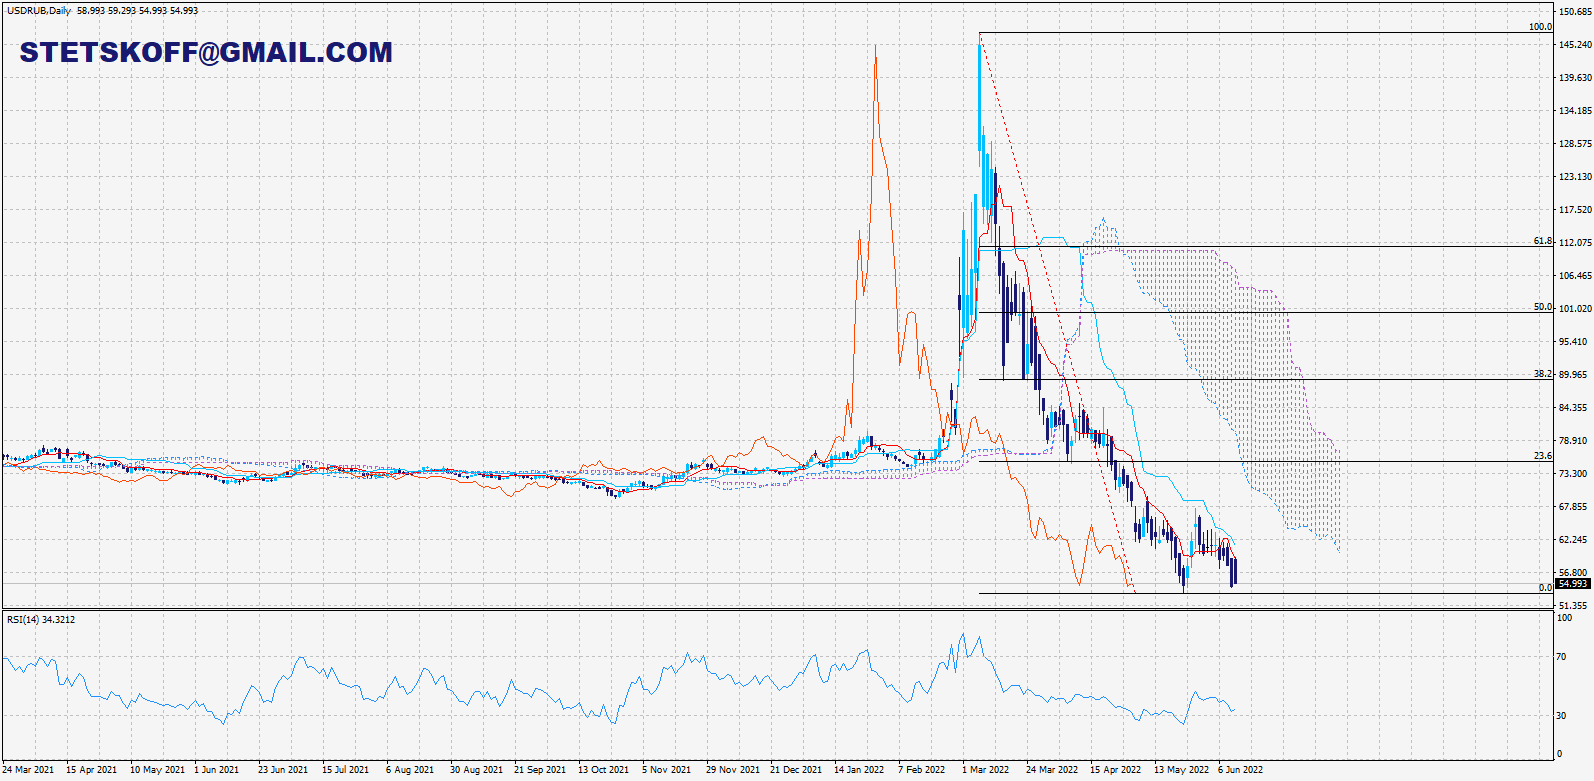
Task: Click the RSI scale 30 label
Action: click(1561, 716)
